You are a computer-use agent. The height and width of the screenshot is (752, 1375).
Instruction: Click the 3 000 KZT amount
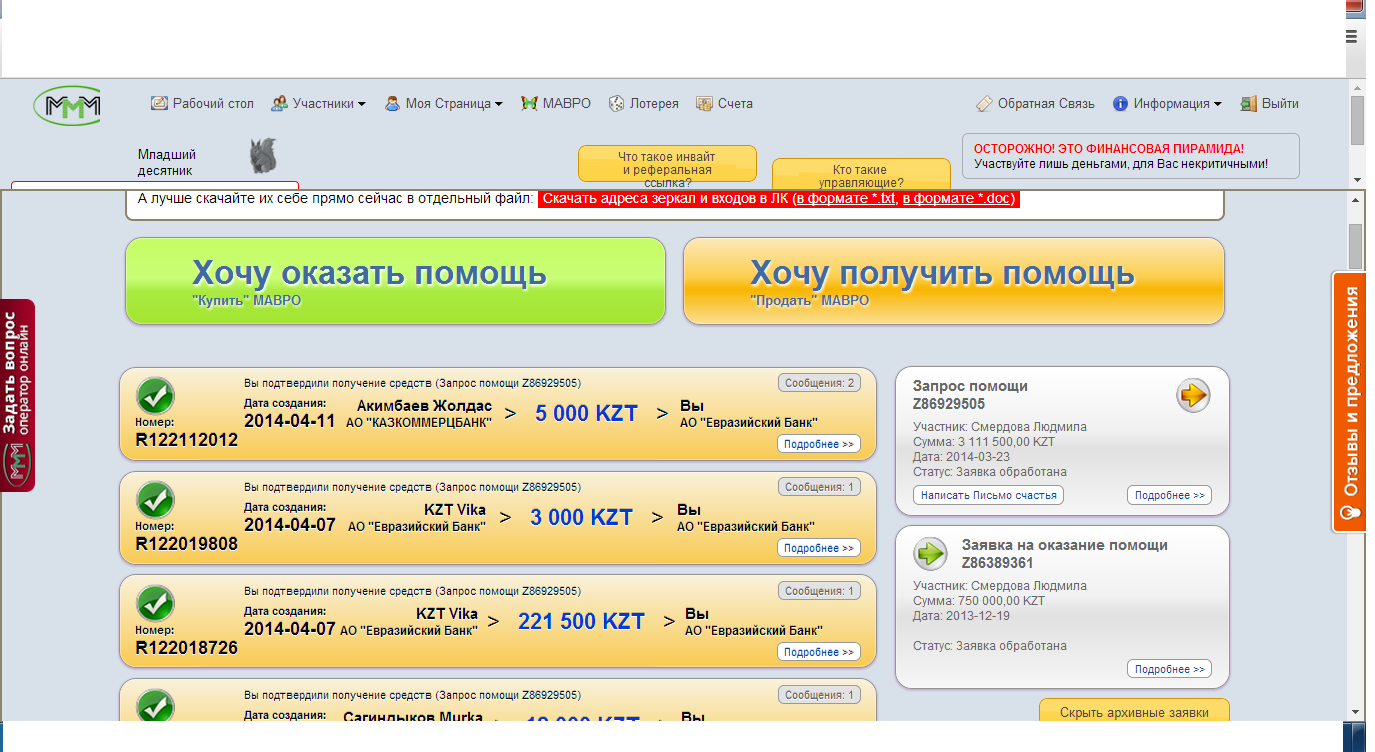(582, 517)
